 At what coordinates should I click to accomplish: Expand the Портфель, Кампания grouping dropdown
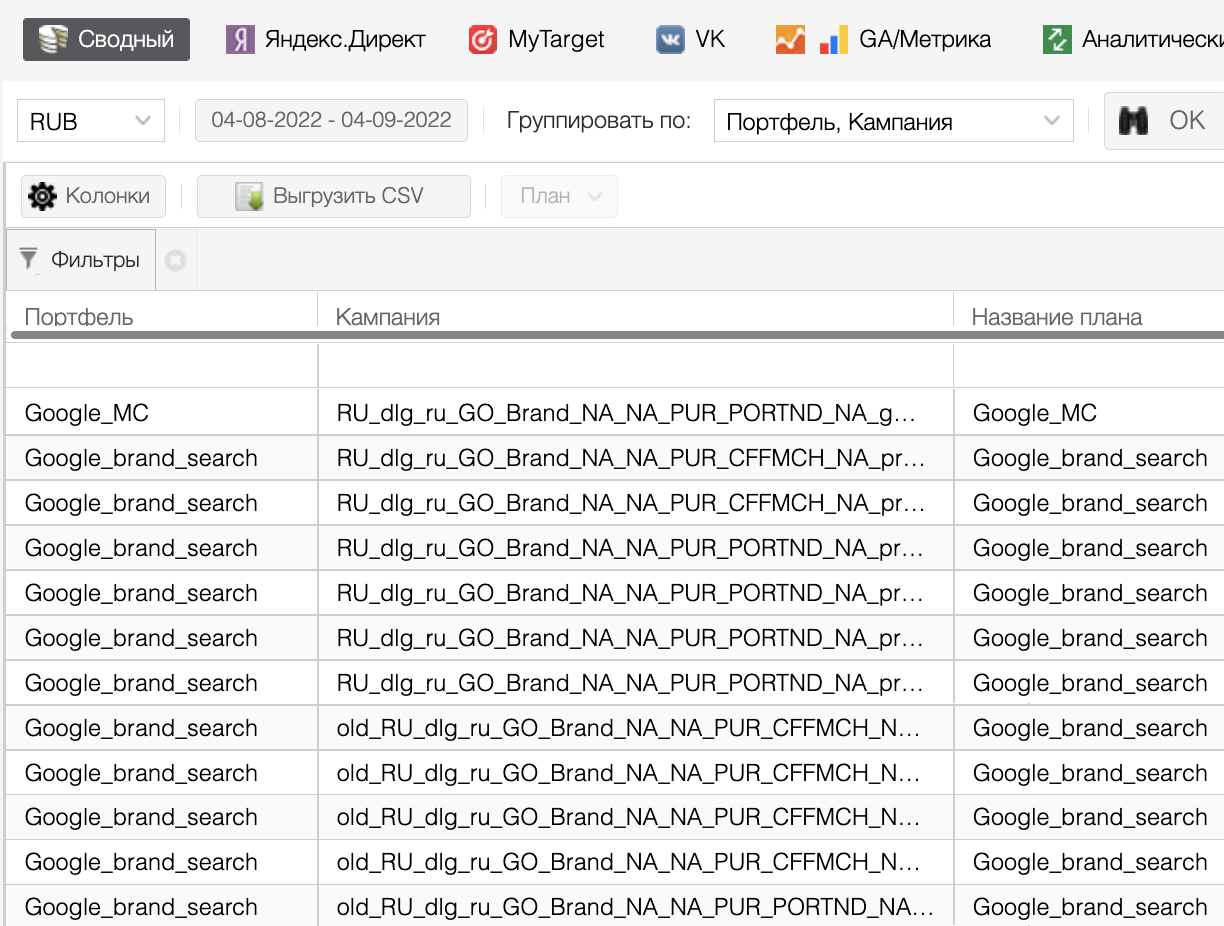click(x=892, y=121)
